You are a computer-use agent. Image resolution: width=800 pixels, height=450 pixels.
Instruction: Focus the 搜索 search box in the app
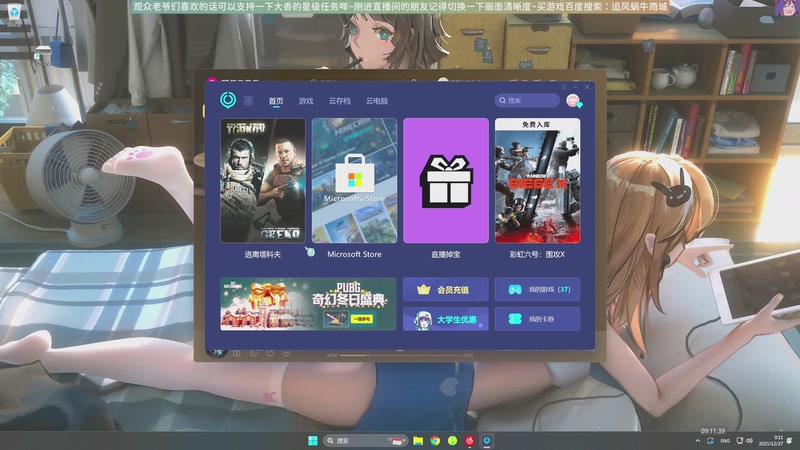tap(527, 101)
